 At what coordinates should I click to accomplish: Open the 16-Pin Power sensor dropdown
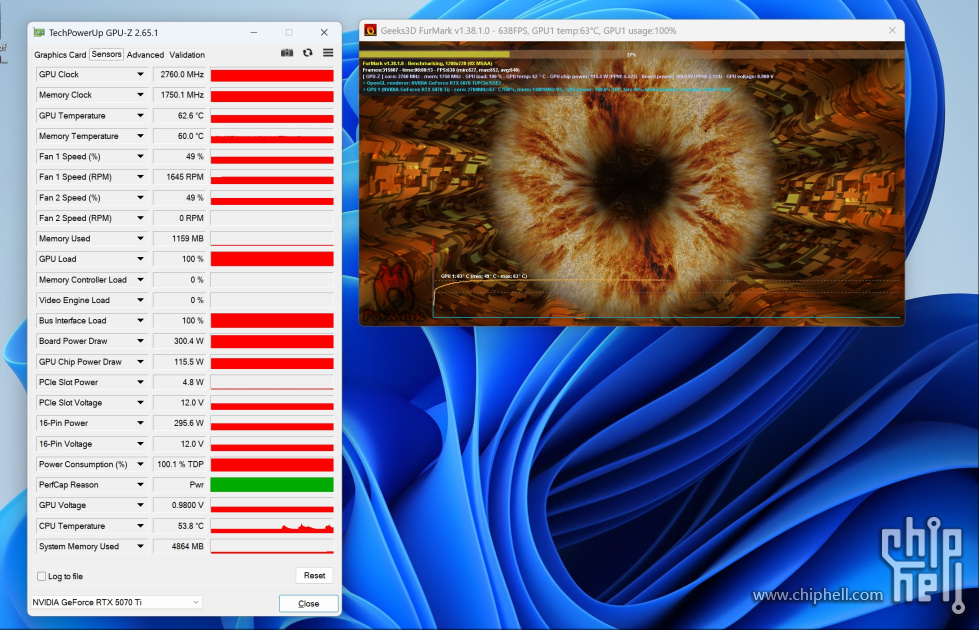pos(140,423)
